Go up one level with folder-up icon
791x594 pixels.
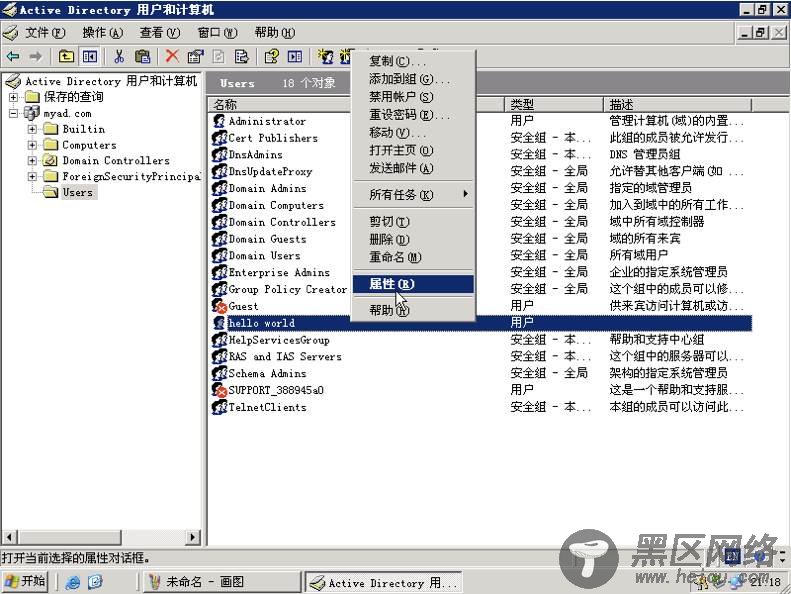tap(66, 57)
